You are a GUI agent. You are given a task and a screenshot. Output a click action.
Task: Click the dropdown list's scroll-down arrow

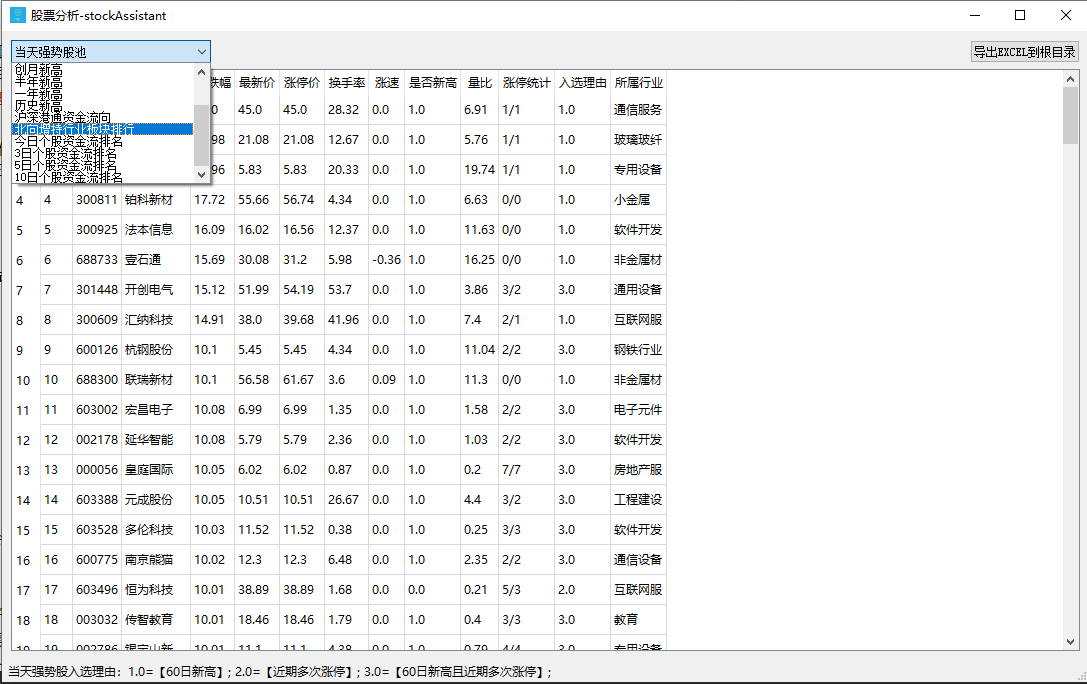[202, 174]
